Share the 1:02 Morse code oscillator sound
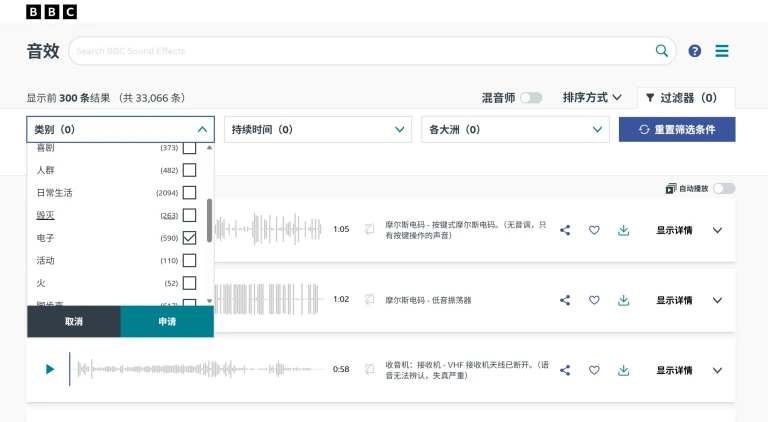The image size is (768, 422). click(x=565, y=300)
